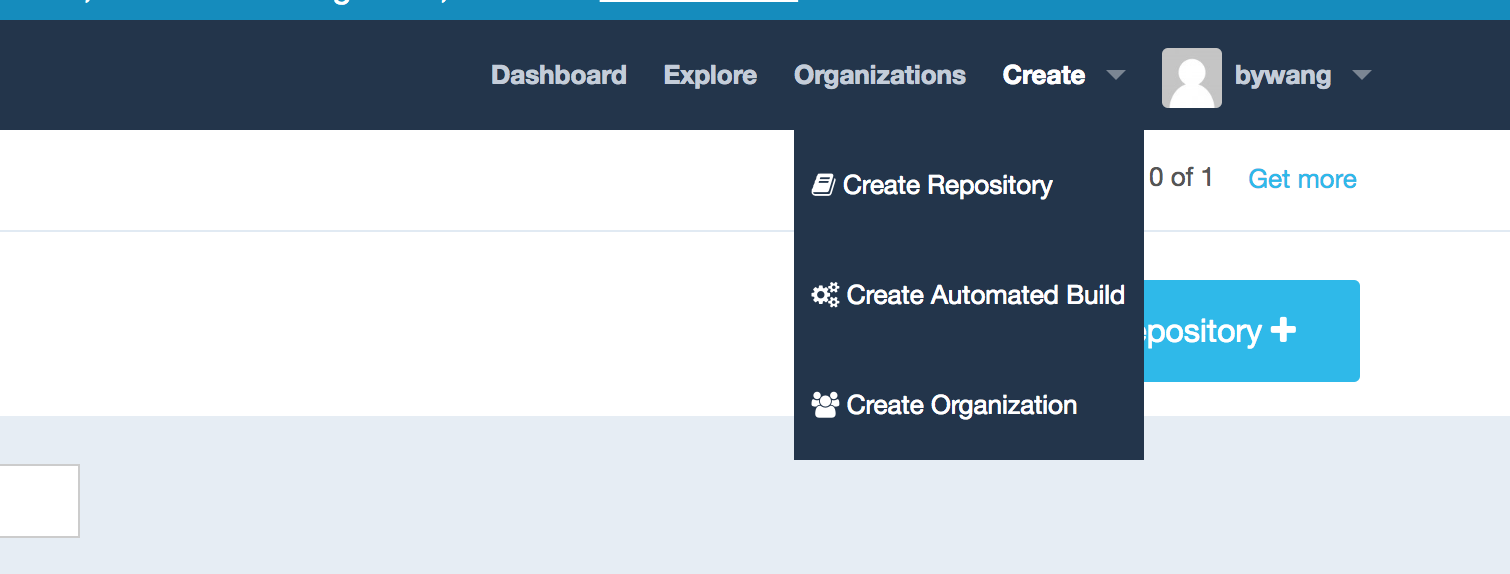The image size is (1510, 574).
Task: Open the Explore nav item
Action: pos(710,75)
